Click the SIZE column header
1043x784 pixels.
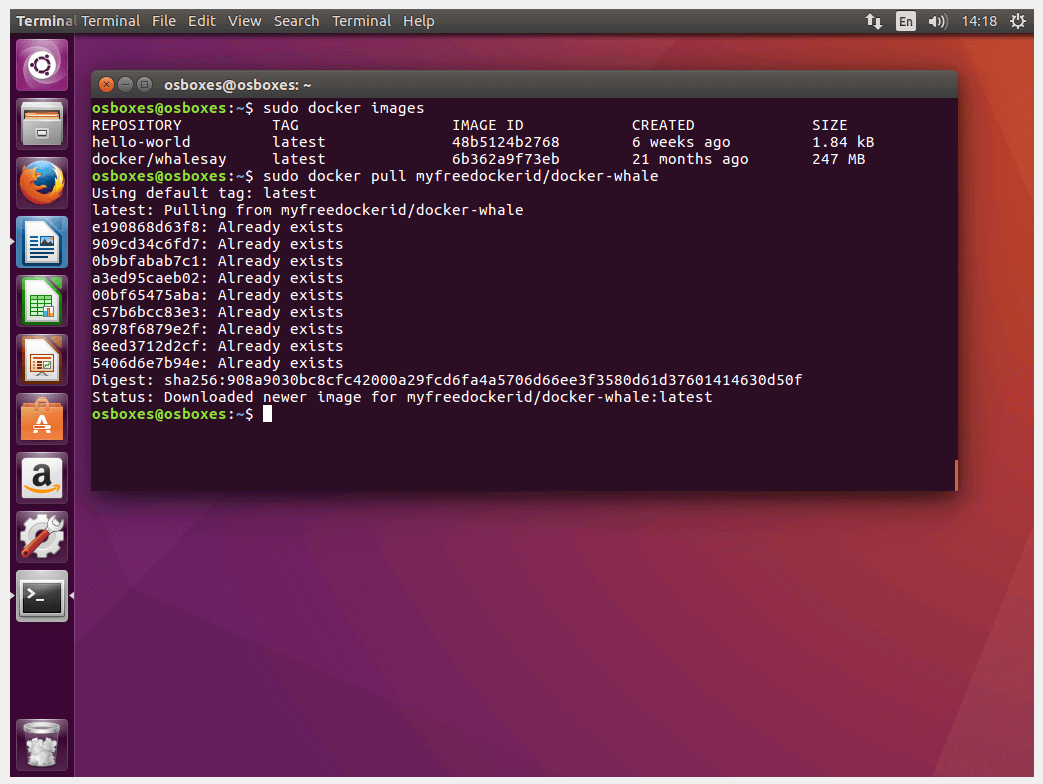(x=829, y=126)
